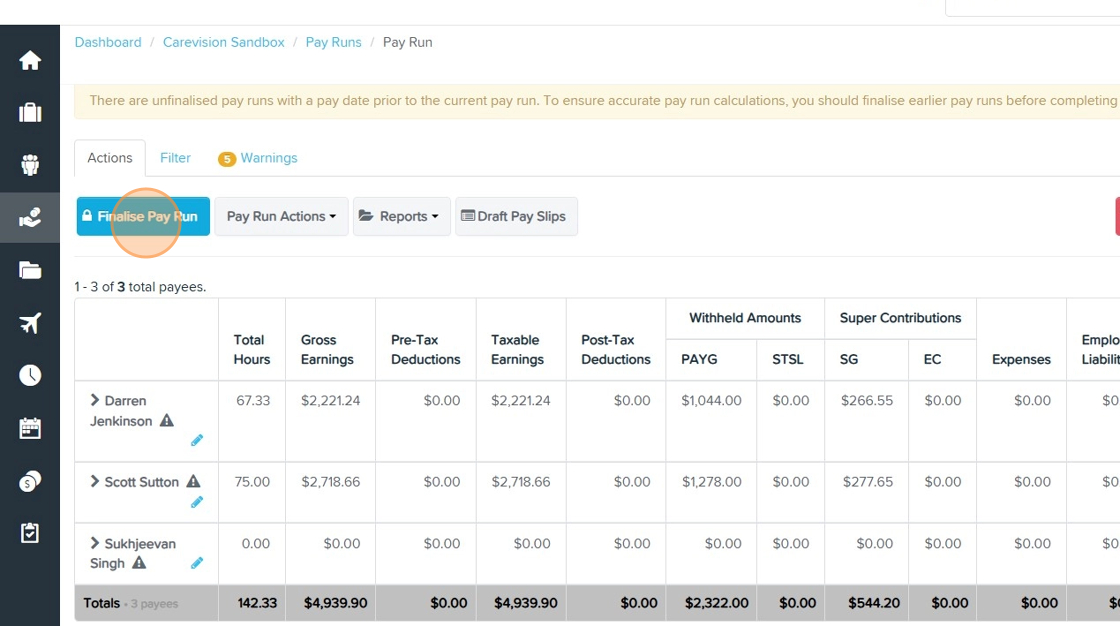The height and width of the screenshot is (626, 1120).
Task: Expand Sukhjeevan Singh row chevron
Action: [94, 543]
